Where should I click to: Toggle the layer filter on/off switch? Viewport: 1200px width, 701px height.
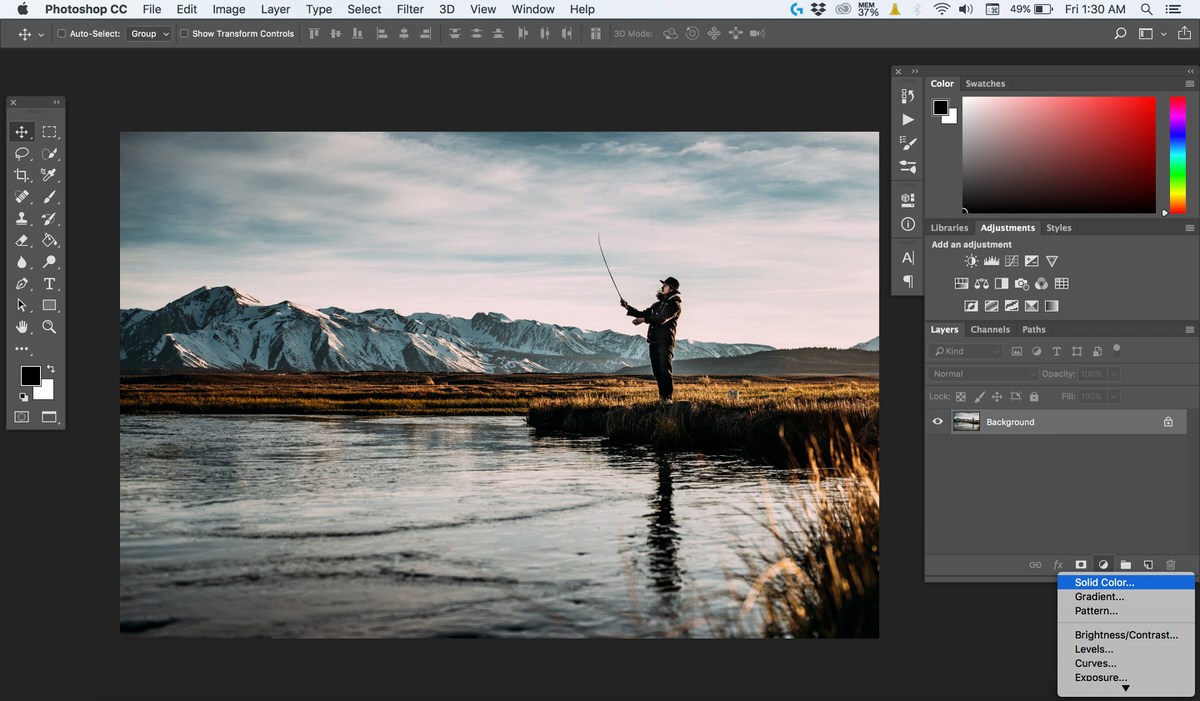pyautogui.click(x=1116, y=349)
